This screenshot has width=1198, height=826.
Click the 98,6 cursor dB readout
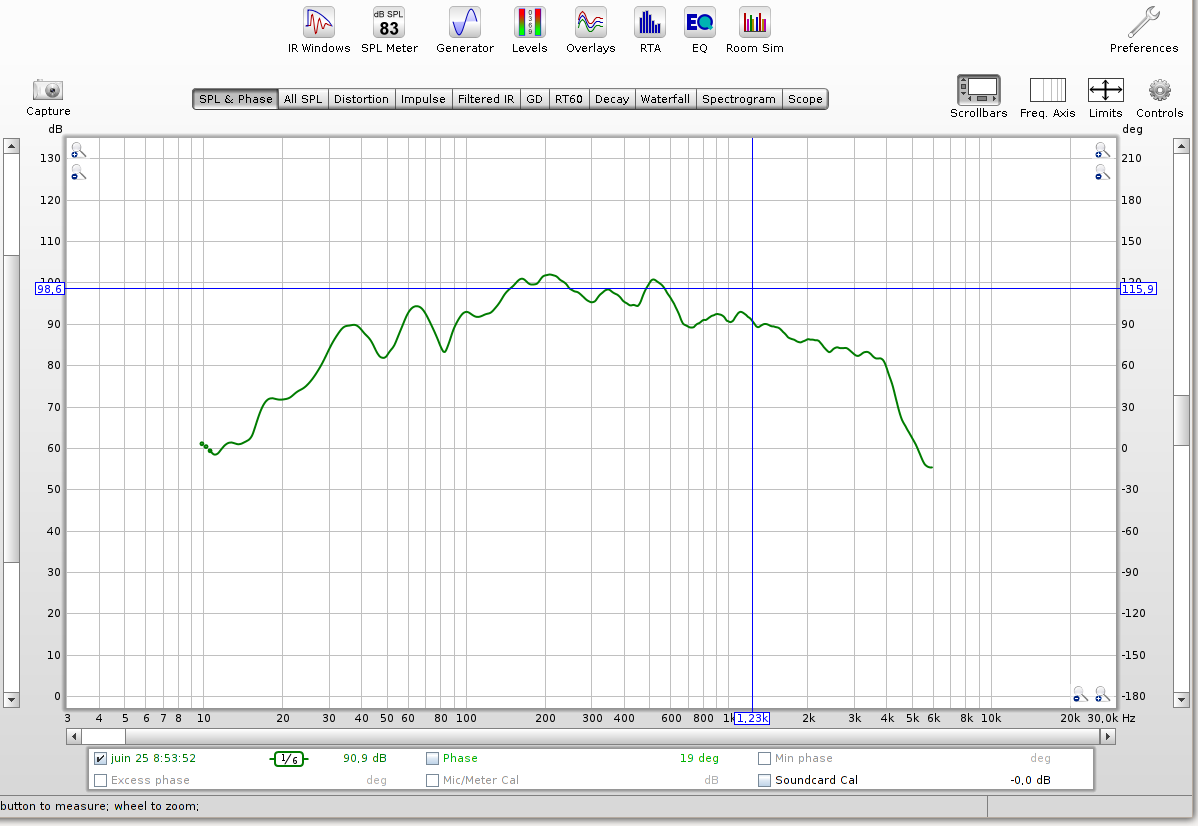(50, 289)
